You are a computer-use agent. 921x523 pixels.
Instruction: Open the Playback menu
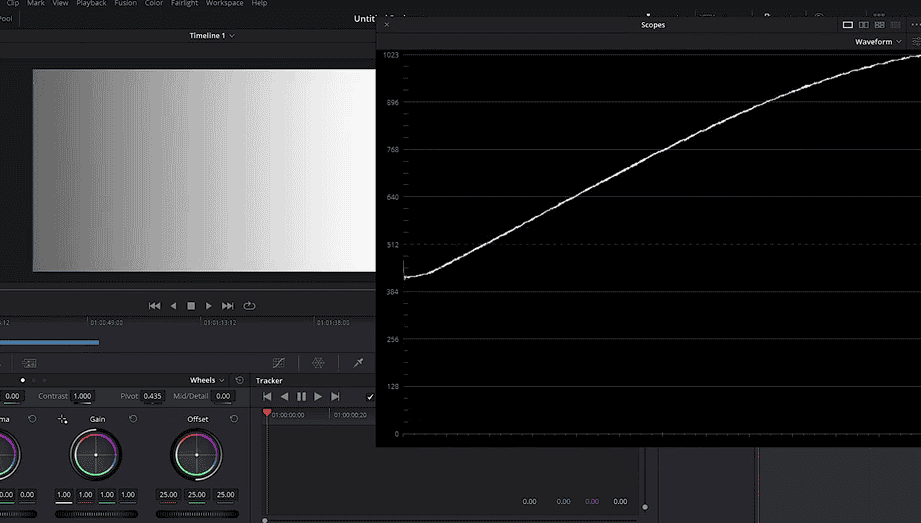click(x=91, y=4)
